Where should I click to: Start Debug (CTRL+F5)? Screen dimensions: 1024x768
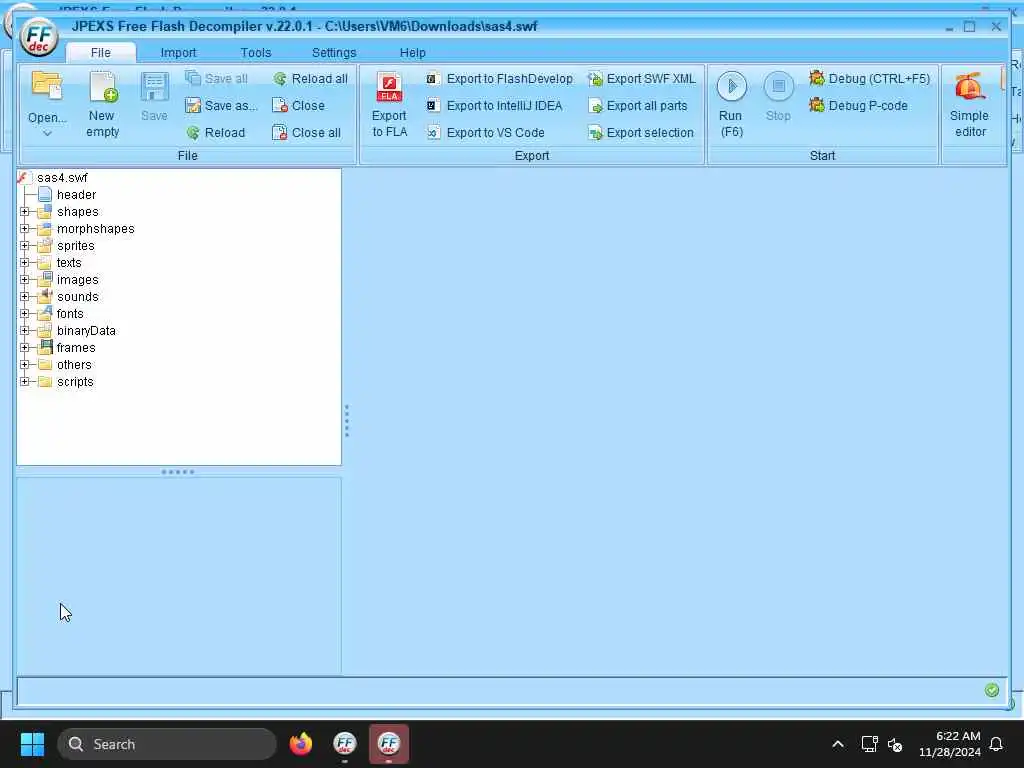point(869,78)
